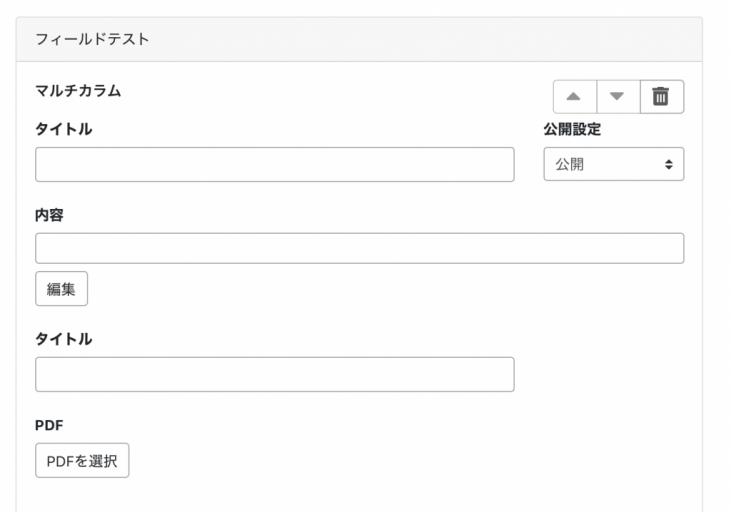The image size is (731, 512).
Task: Delete the マルチカラム block with trash icon
Action: point(661,97)
